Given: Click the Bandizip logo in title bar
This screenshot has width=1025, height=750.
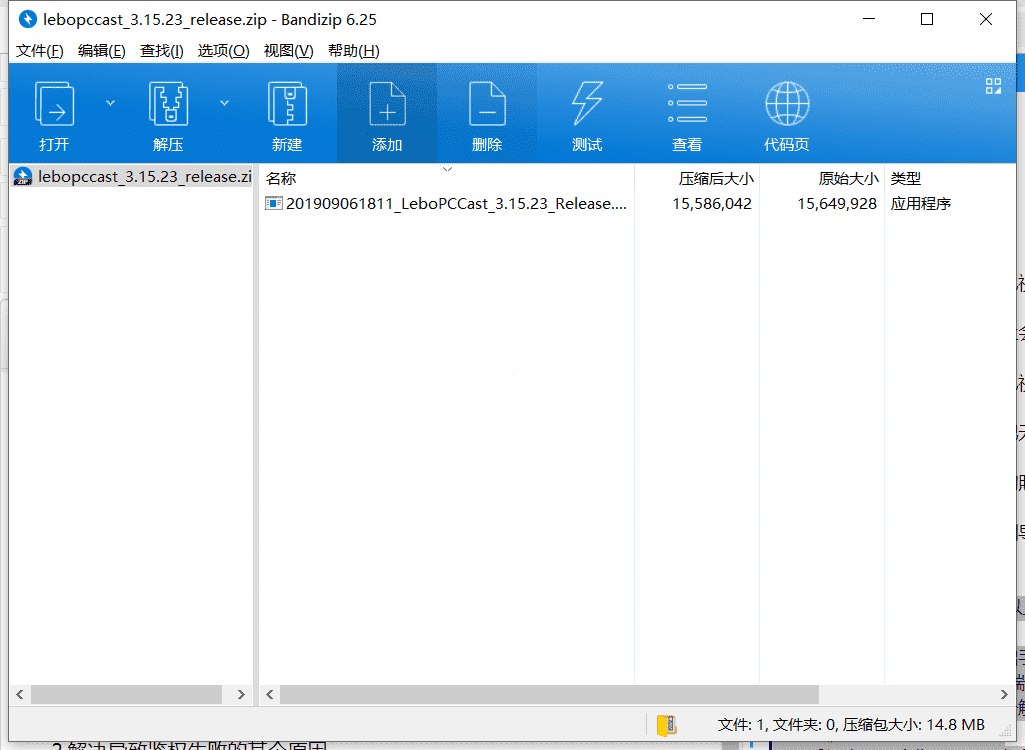Looking at the screenshot, I should pos(27,20).
